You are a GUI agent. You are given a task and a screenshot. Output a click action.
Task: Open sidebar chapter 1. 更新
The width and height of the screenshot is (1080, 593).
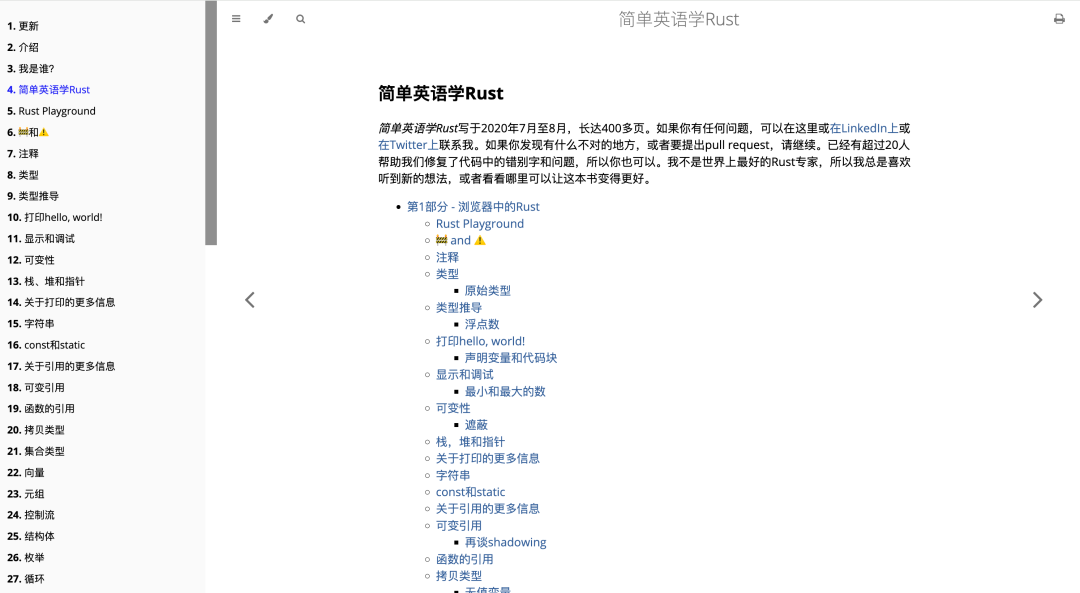click(23, 26)
